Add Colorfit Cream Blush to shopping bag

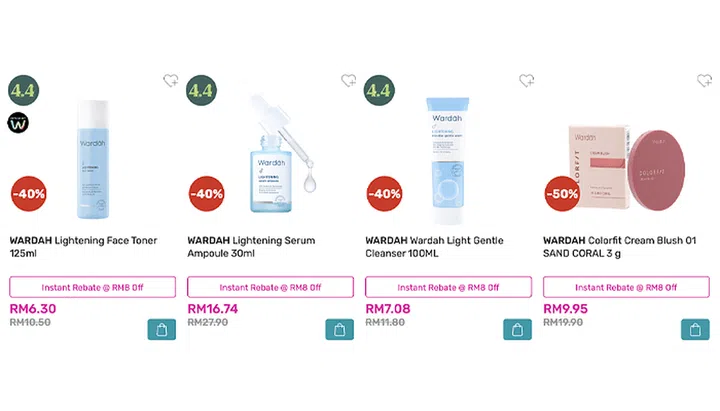coord(695,329)
